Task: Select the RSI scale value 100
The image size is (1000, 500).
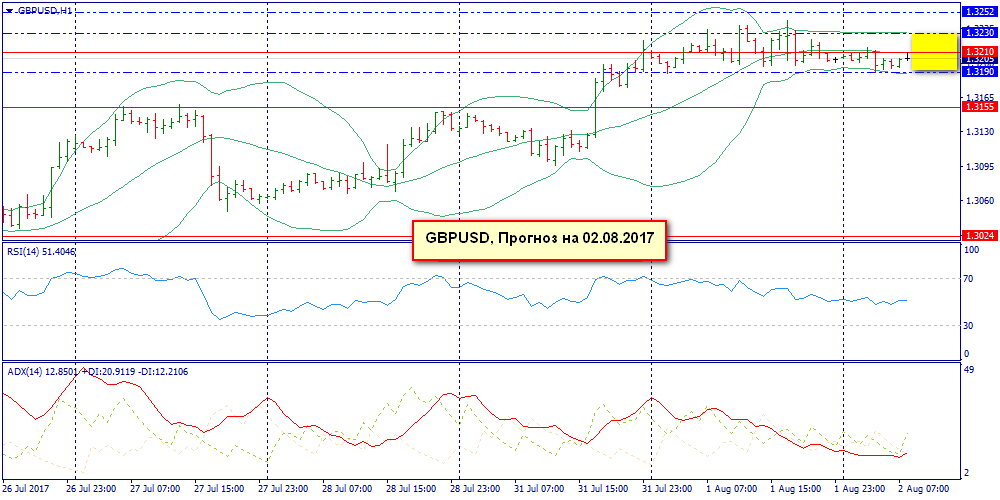Action: coord(971,250)
